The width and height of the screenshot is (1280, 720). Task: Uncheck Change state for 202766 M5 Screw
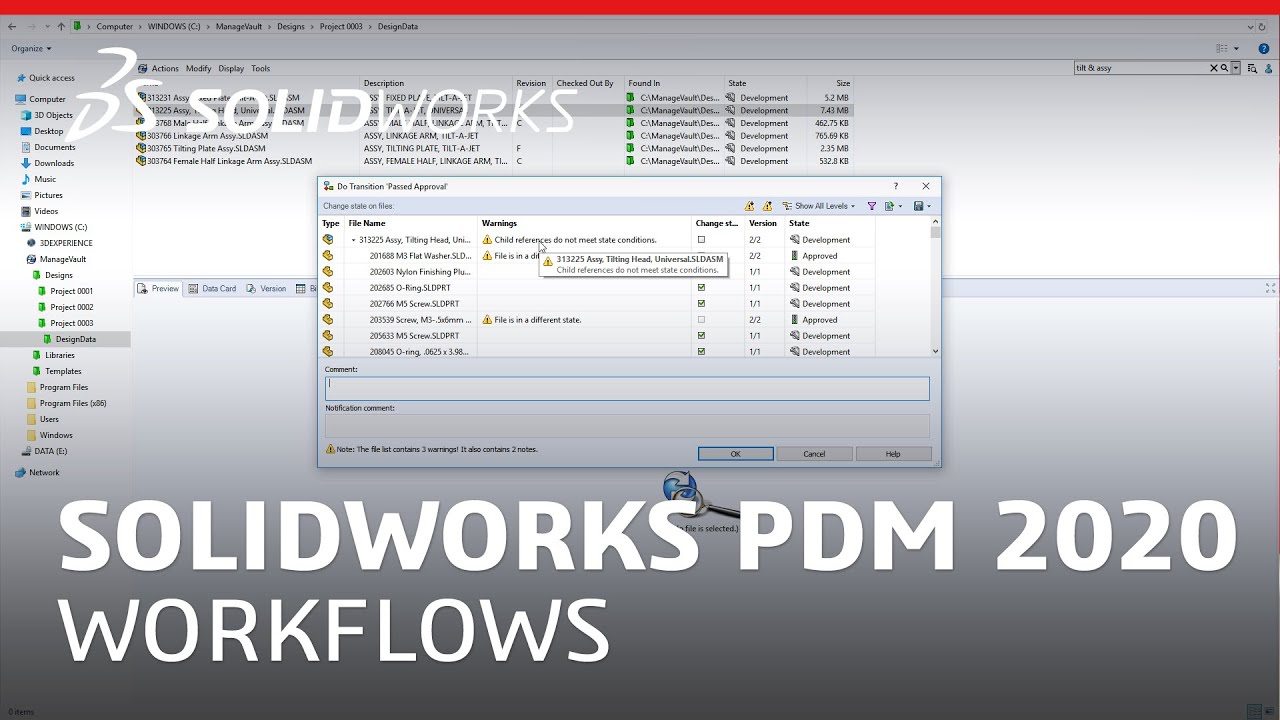coord(701,304)
